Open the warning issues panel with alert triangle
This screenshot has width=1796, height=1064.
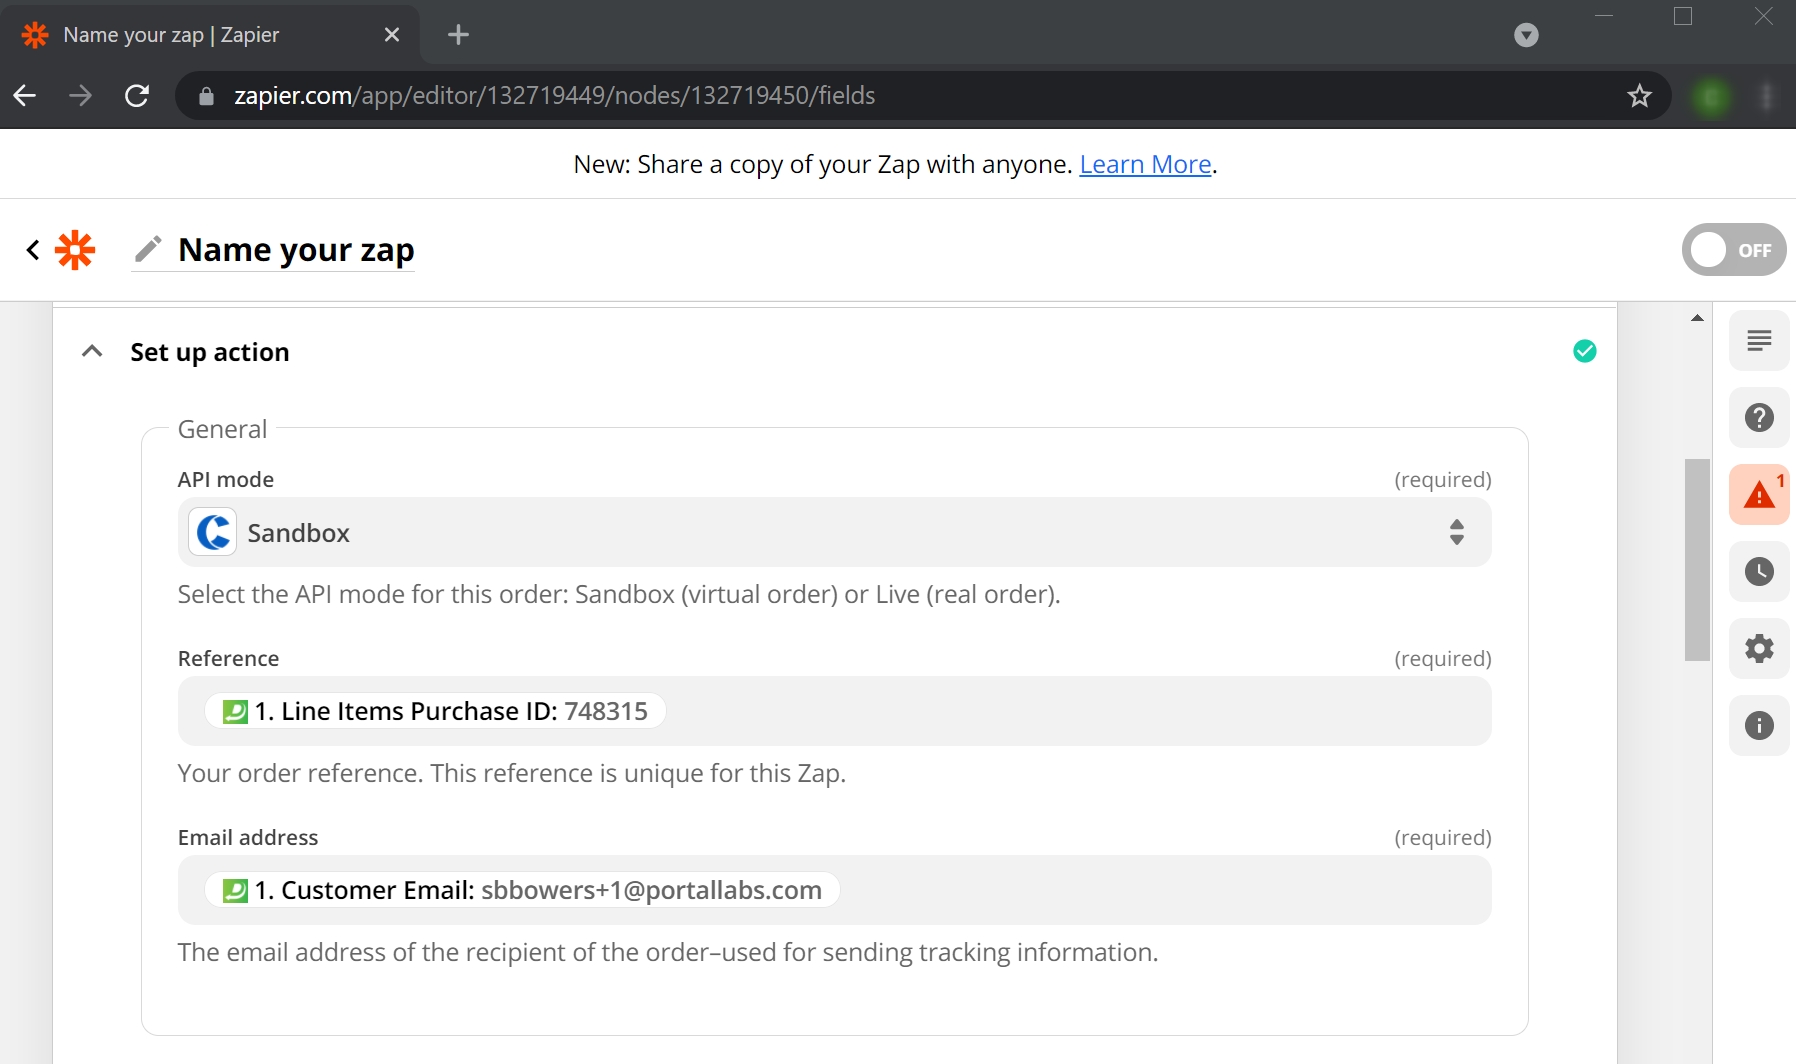1759,495
